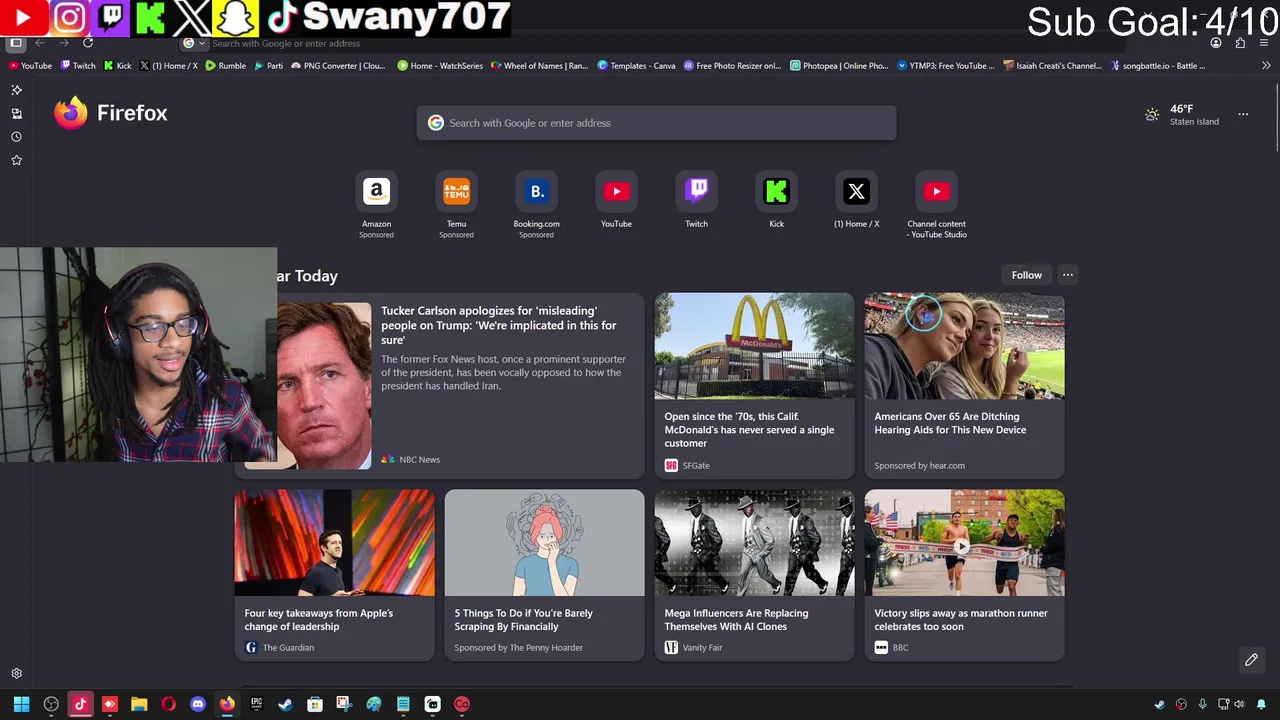Click the microphone icon in system tray
The height and width of the screenshot is (720, 1280).
click(x=1203, y=704)
